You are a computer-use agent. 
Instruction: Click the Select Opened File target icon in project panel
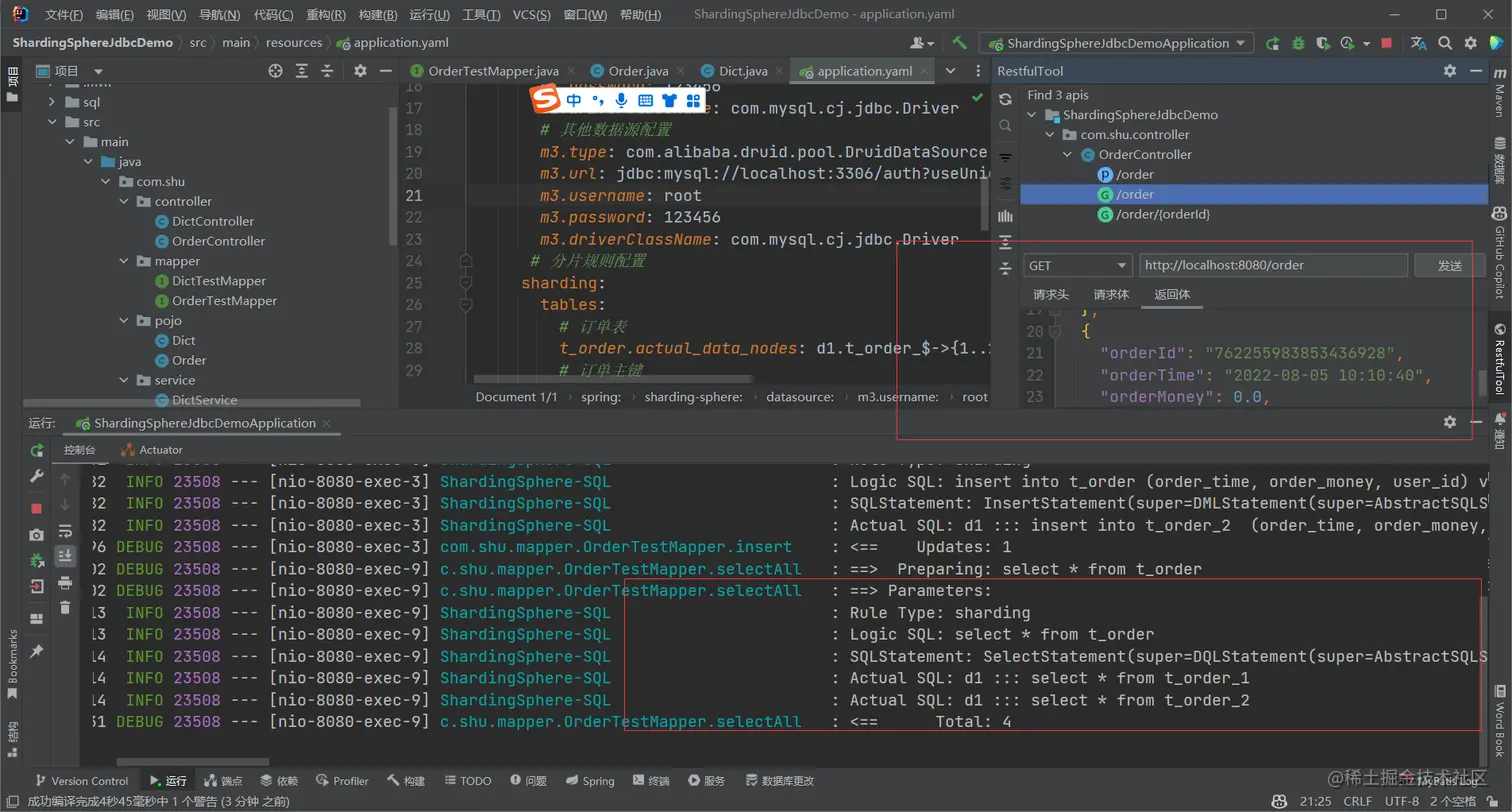tap(276, 71)
